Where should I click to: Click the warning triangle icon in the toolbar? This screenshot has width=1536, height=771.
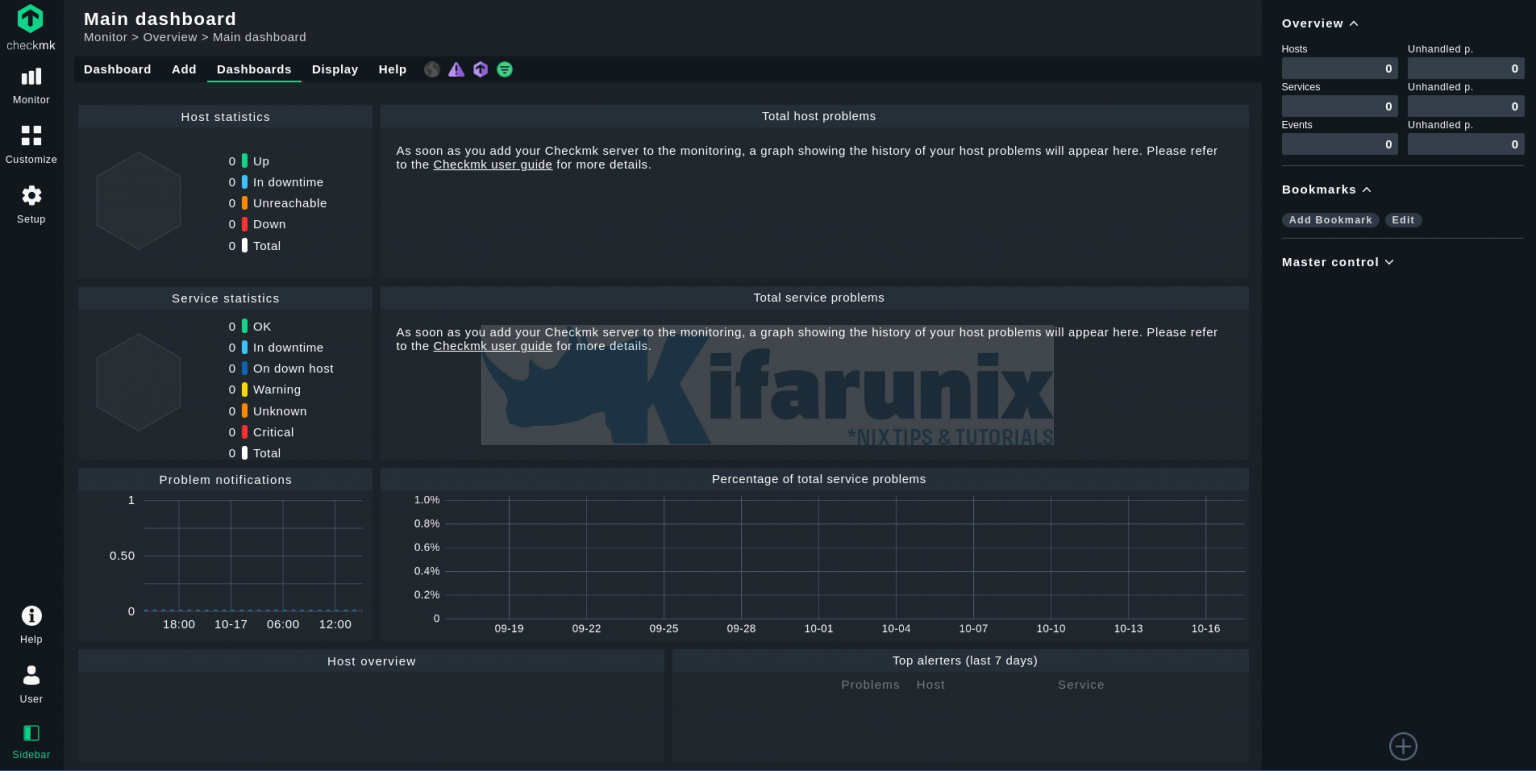(x=456, y=69)
